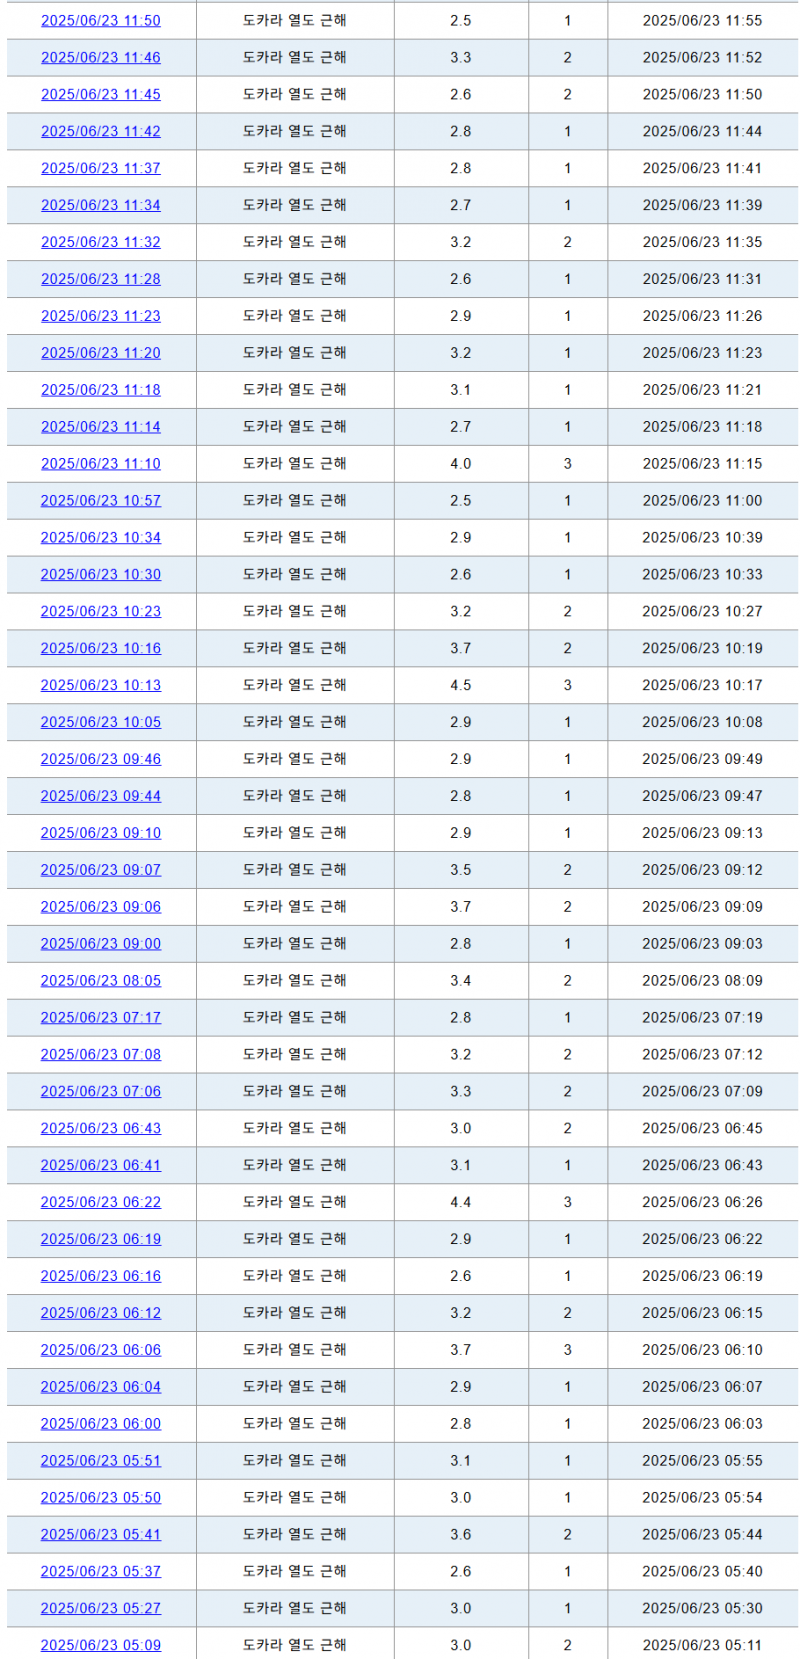800x1659 pixels.
Task: Open the 2025/06/23 06:06 earthquake link
Action: pyautogui.click(x=101, y=1352)
